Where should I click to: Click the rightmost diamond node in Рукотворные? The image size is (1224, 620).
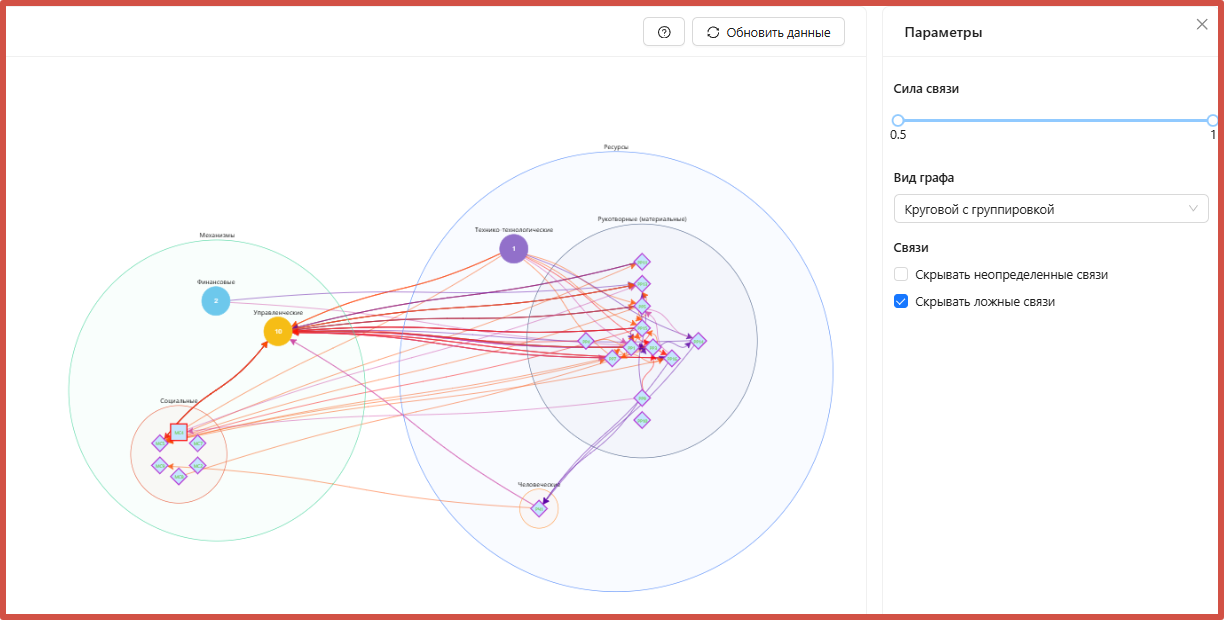698,340
